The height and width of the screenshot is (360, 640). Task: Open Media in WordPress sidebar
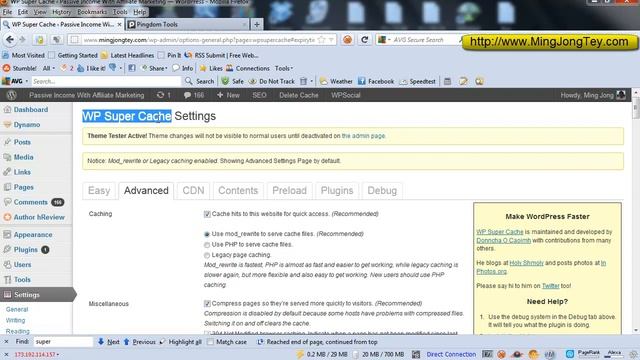tap(23, 157)
